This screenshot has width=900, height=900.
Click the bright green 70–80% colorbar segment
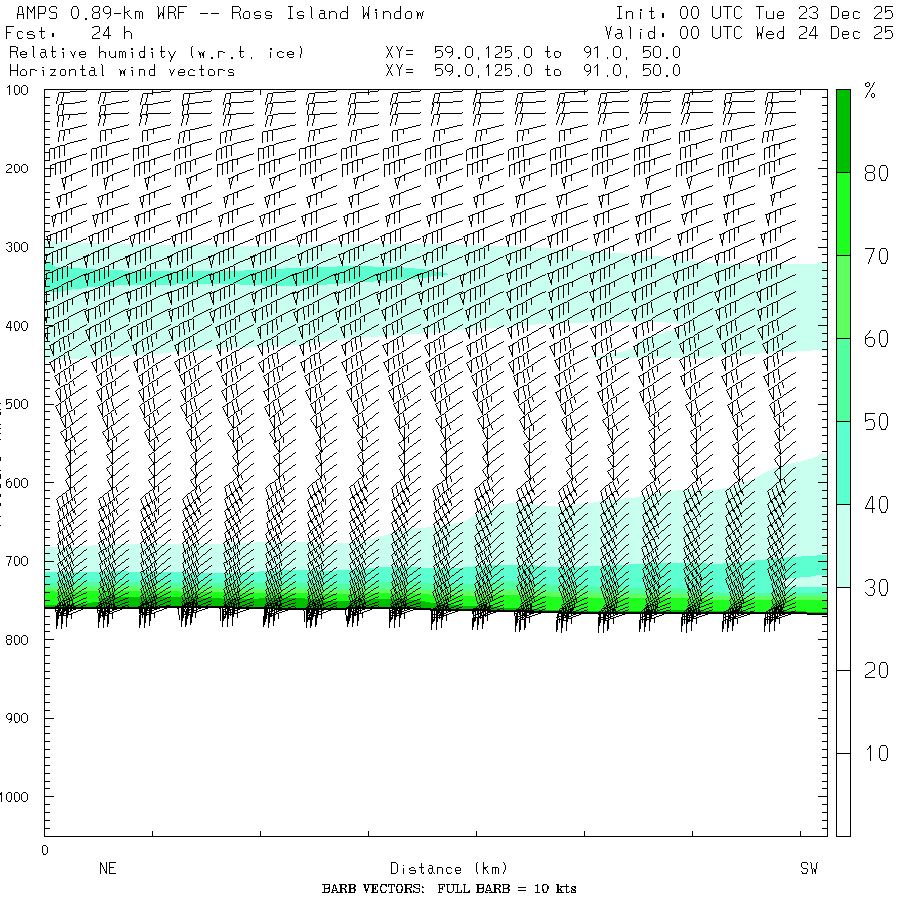843,213
